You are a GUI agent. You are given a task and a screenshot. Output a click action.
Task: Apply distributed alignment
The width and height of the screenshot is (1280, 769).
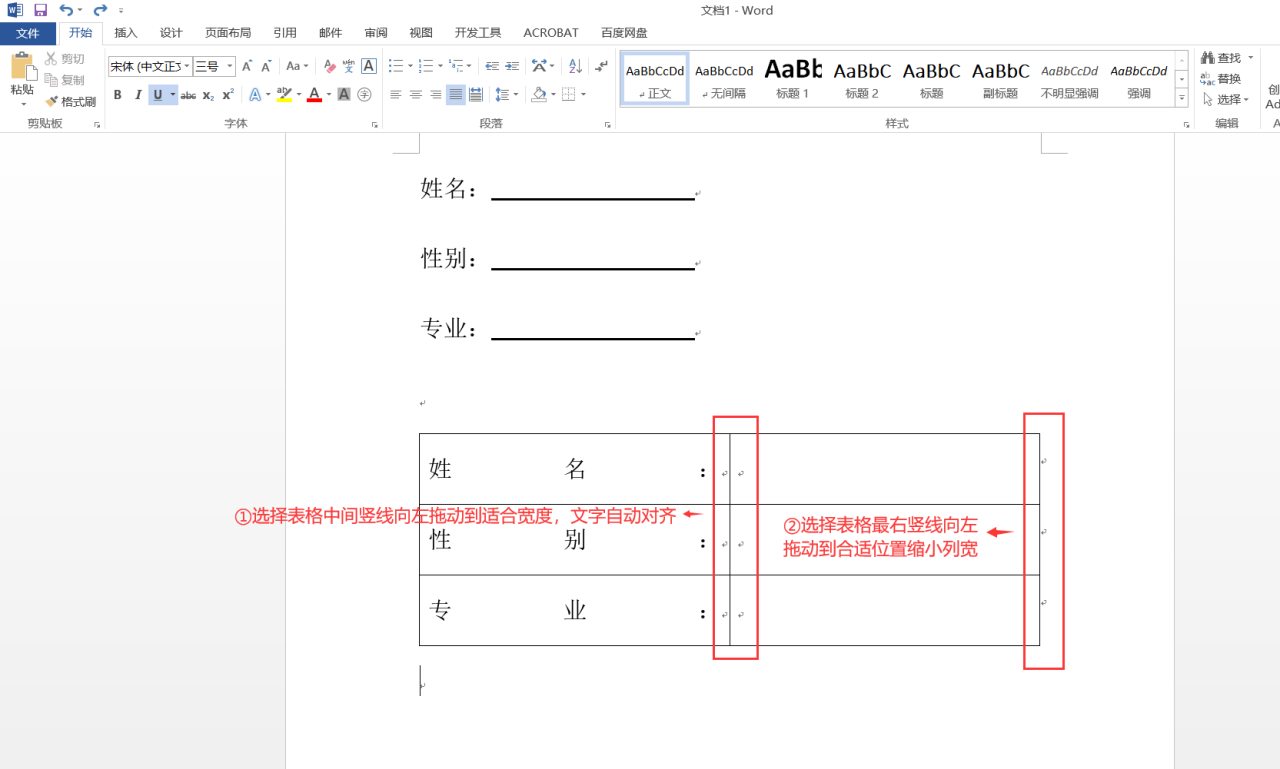(x=476, y=95)
